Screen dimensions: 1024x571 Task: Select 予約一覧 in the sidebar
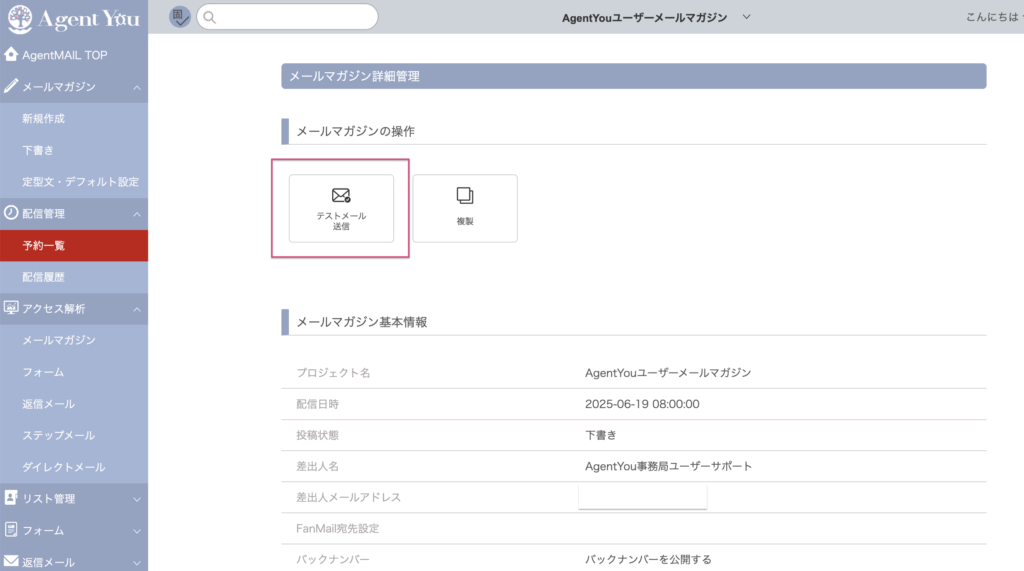pyautogui.click(x=74, y=246)
